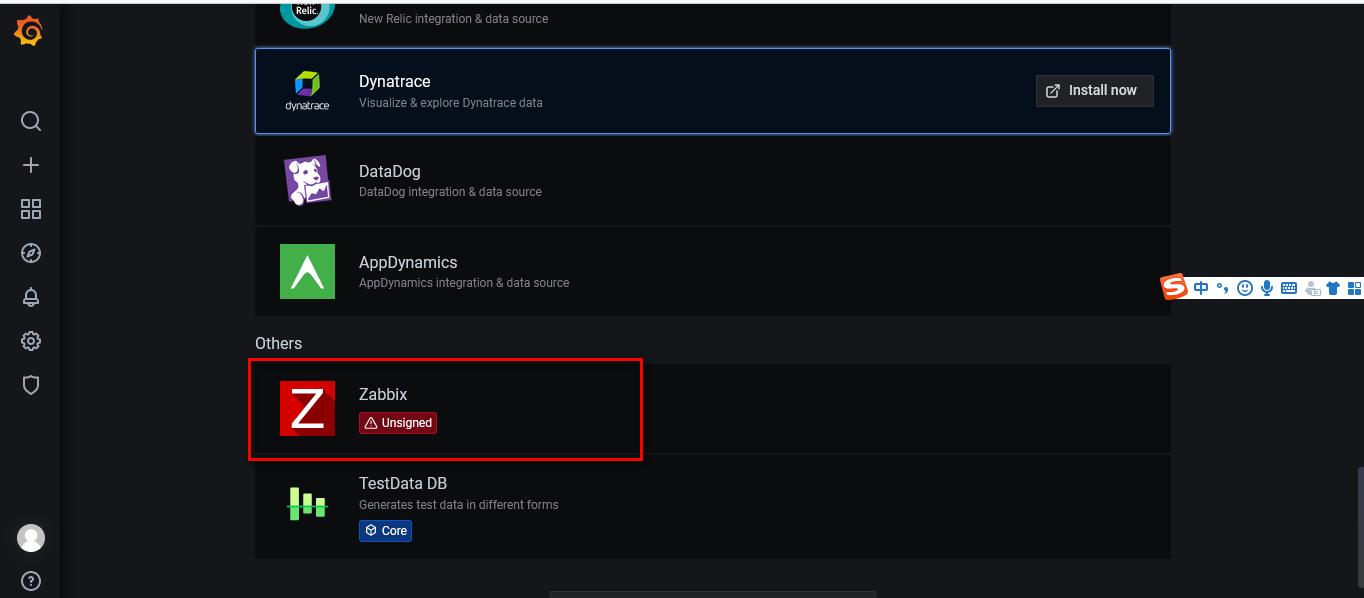This screenshot has height=598, width=1364.
Task: Select the Dynatrace data source title
Action: click(x=394, y=81)
